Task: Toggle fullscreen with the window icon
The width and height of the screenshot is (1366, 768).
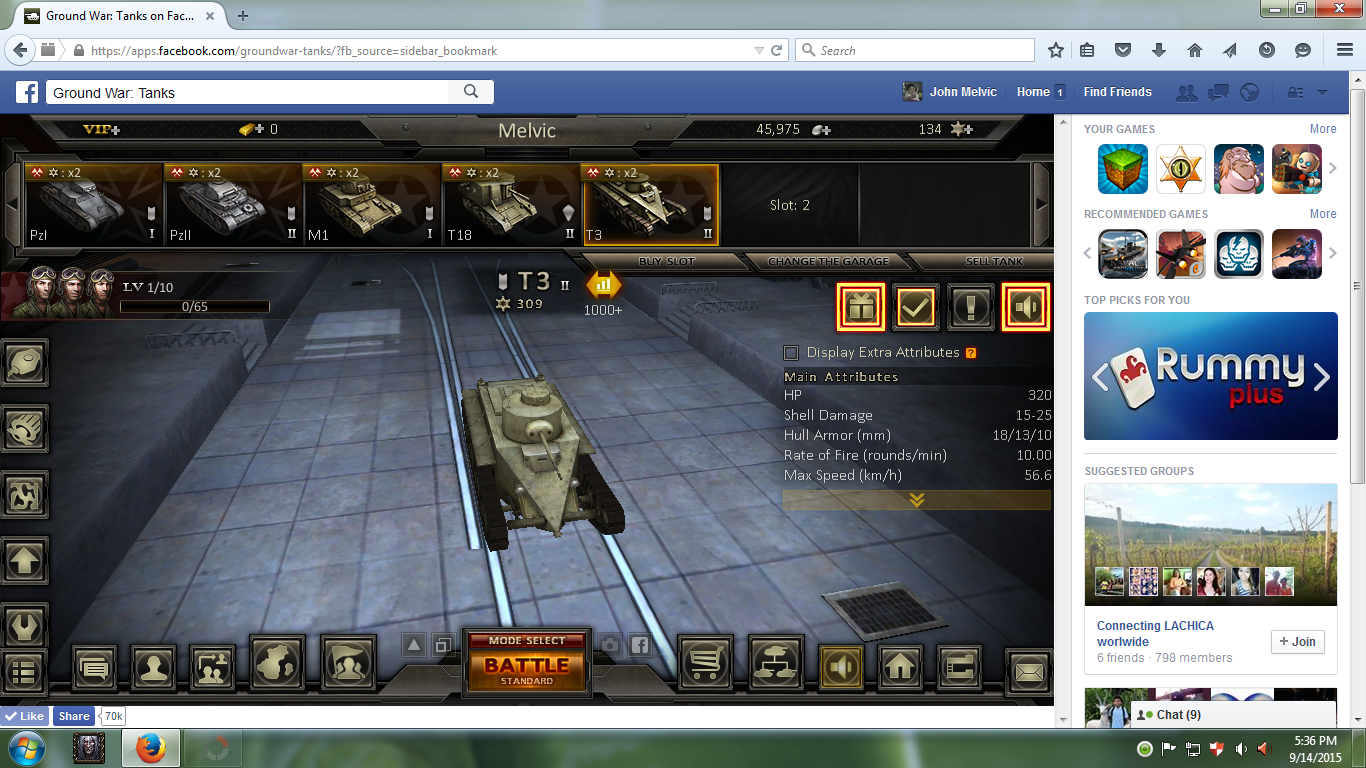Action: (444, 645)
